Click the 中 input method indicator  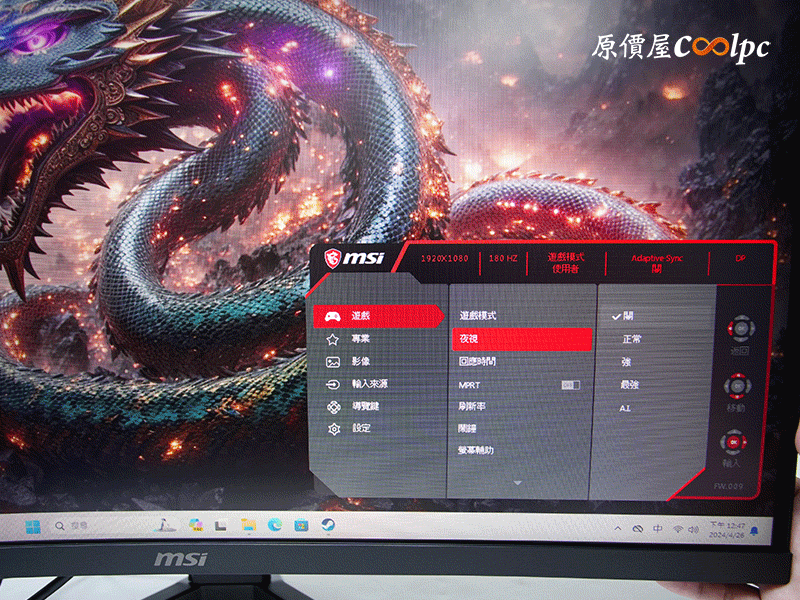[658, 529]
